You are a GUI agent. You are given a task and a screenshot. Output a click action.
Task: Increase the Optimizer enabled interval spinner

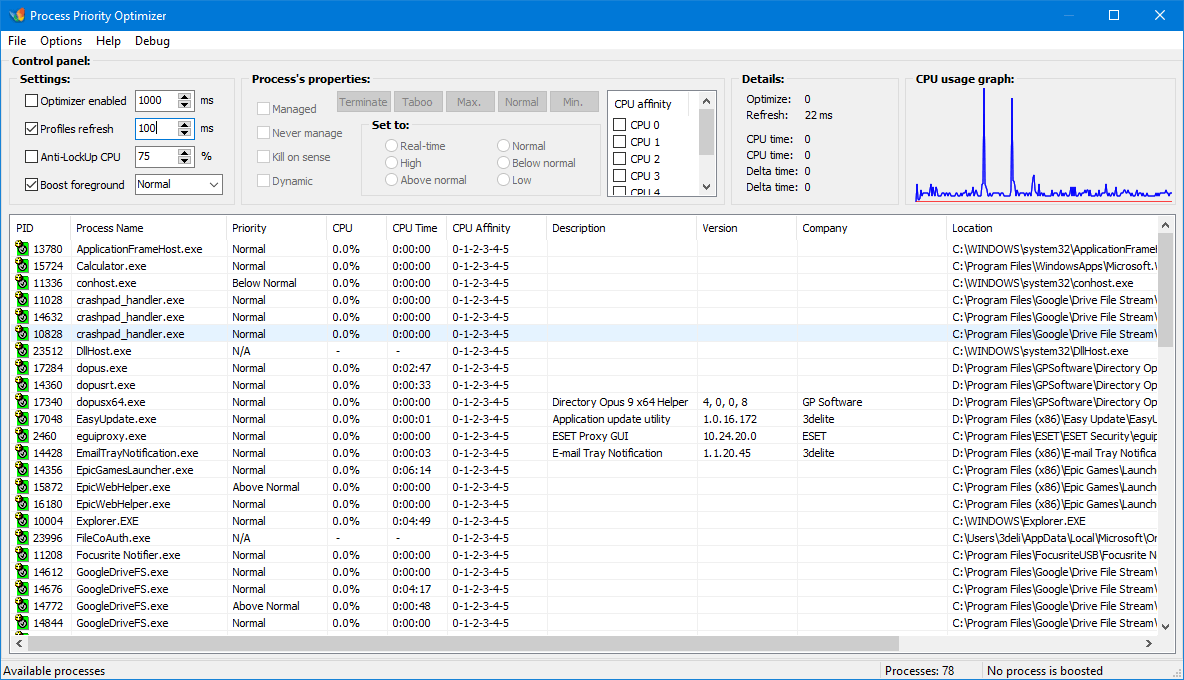pos(185,96)
